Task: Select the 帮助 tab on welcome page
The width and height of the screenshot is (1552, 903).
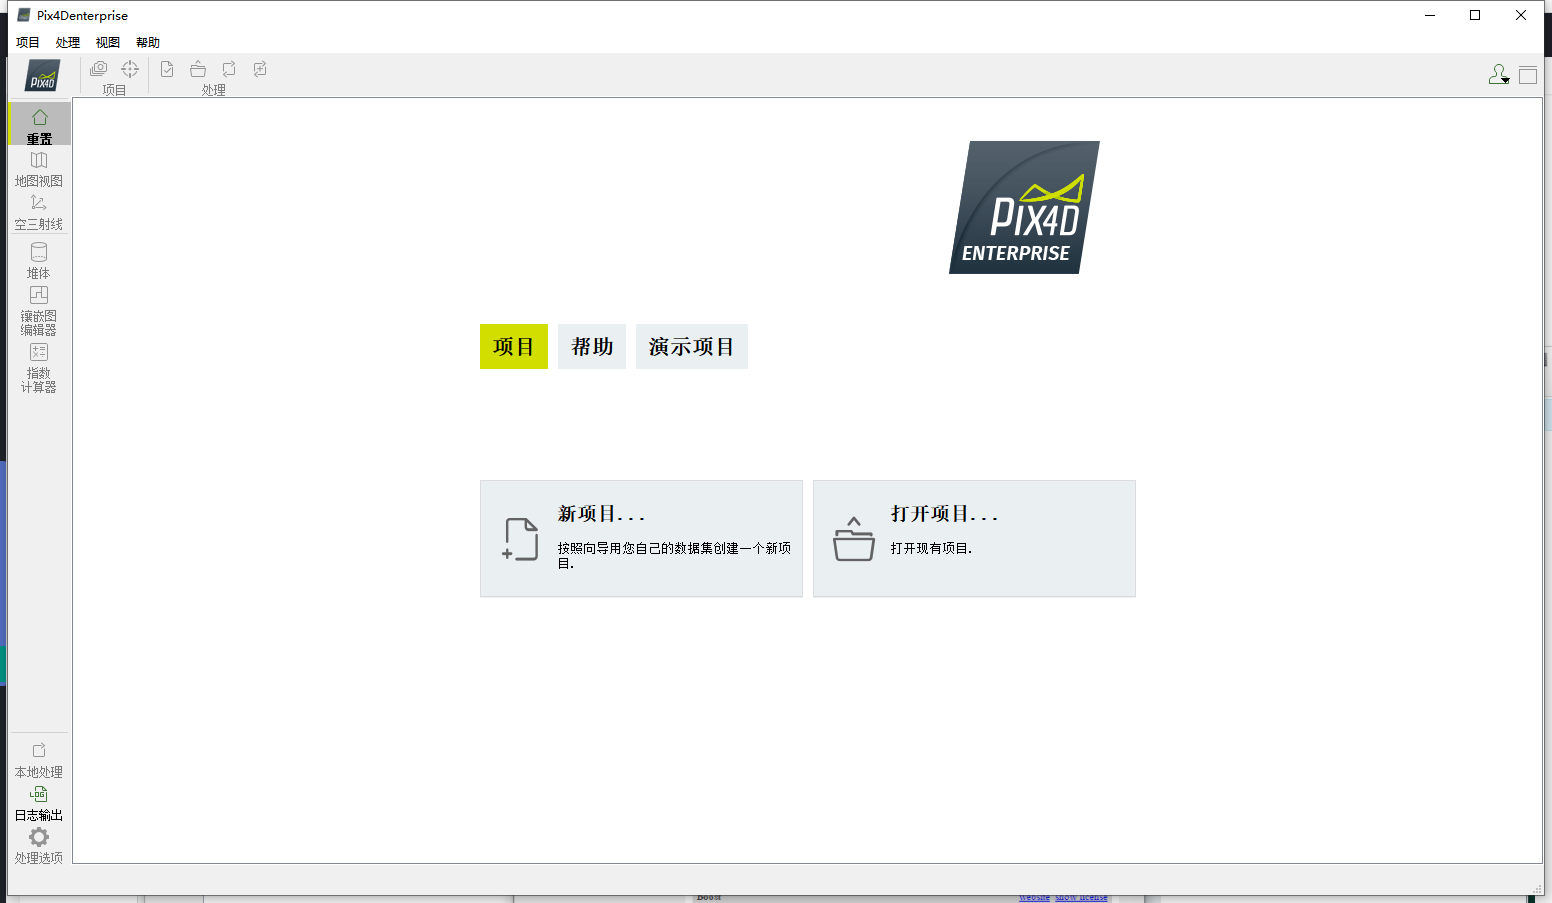Action: click(592, 346)
